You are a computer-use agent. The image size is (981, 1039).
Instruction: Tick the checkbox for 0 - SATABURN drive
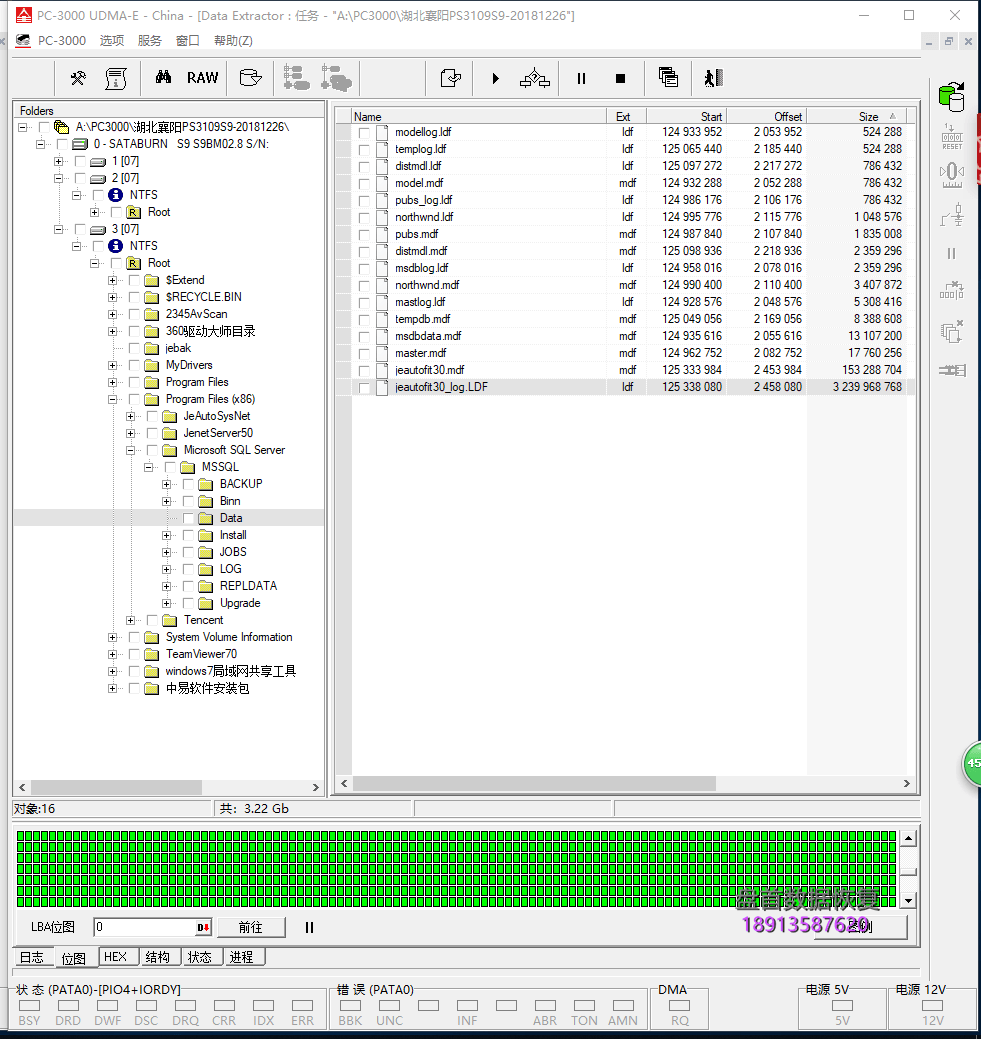tap(62, 144)
